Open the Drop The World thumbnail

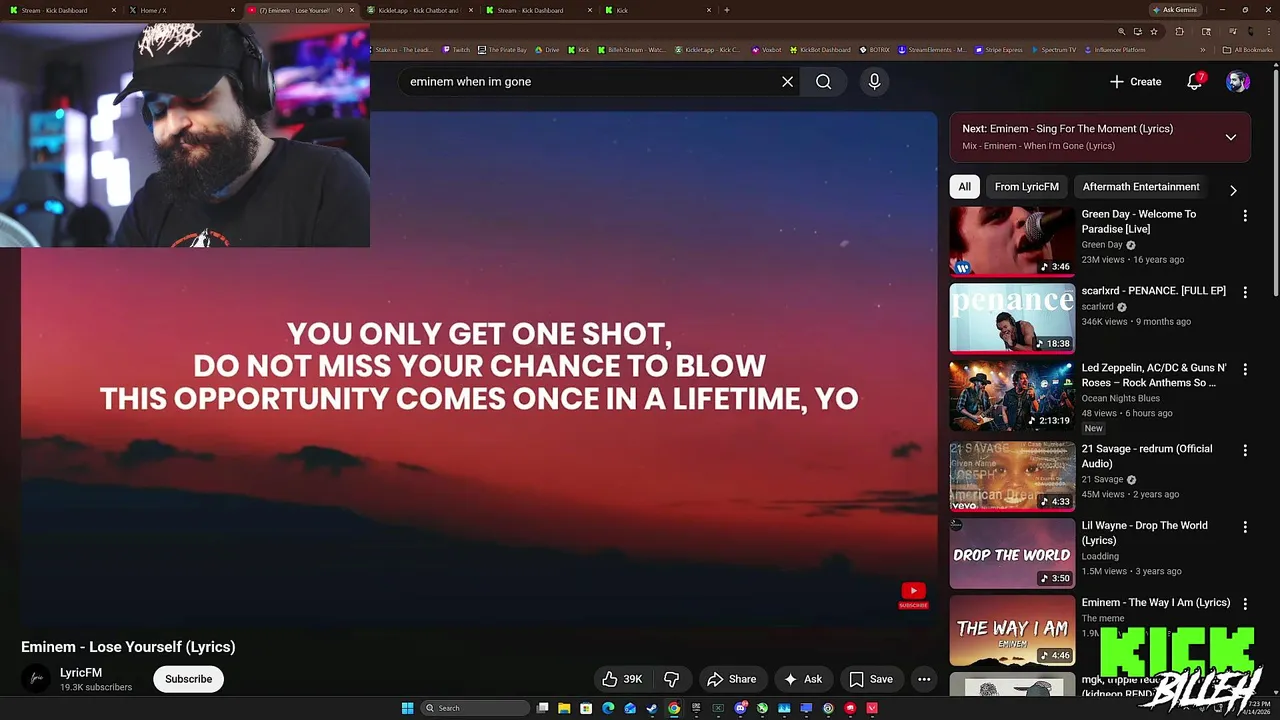[1012, 553]
